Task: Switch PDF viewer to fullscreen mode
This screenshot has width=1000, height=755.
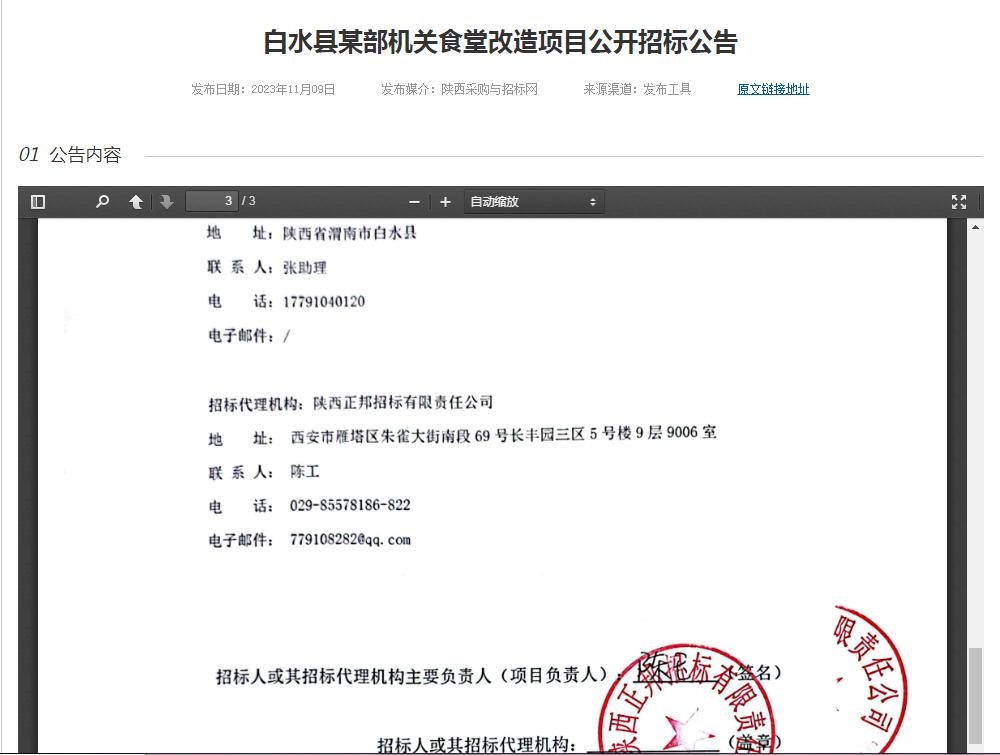Action: coord(959,202)
